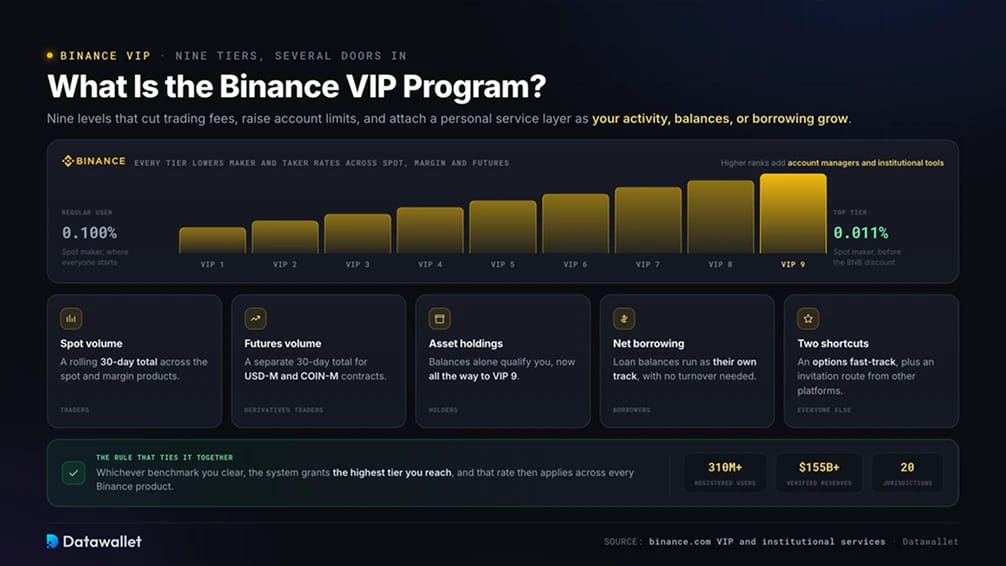Image resolution: width=1006 pixels, height=566 pixels.
Task: Click the Two shortcuts star icon
Action: coord(808,318)
